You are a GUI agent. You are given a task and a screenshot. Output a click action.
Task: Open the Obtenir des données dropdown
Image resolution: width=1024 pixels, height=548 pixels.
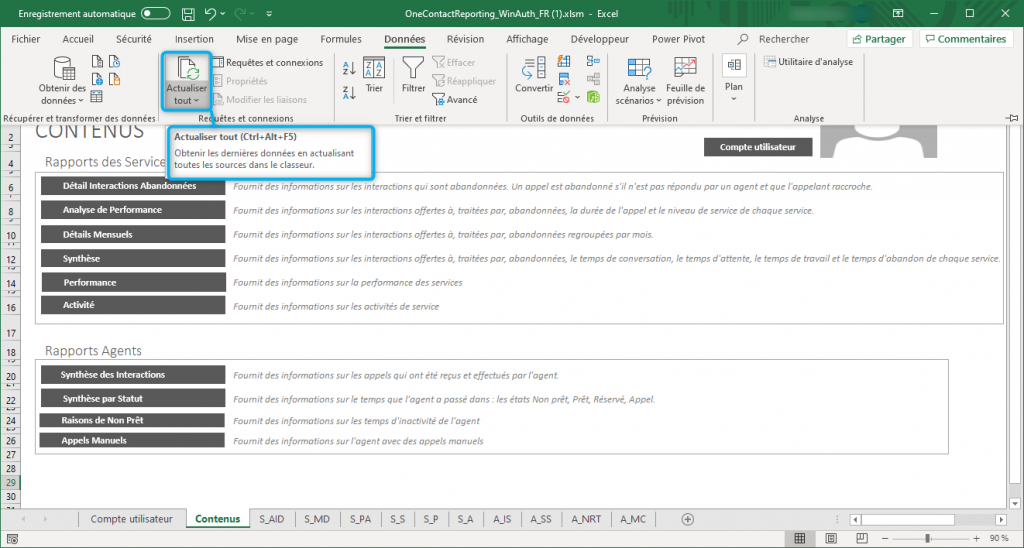click(x=62, y=80)
